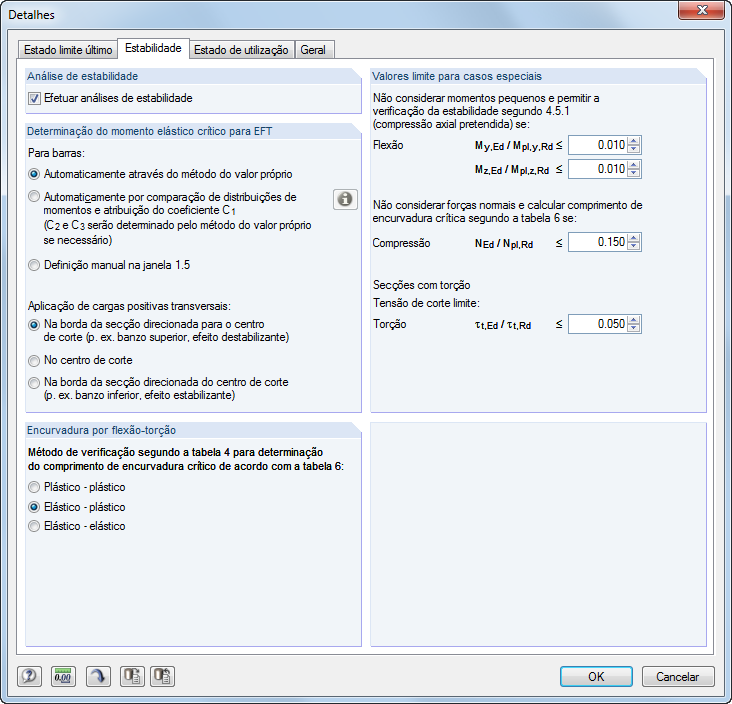Select automatic comparison of moment distributions option
Viewport: 732px width, 704px height.
[34, 197]
